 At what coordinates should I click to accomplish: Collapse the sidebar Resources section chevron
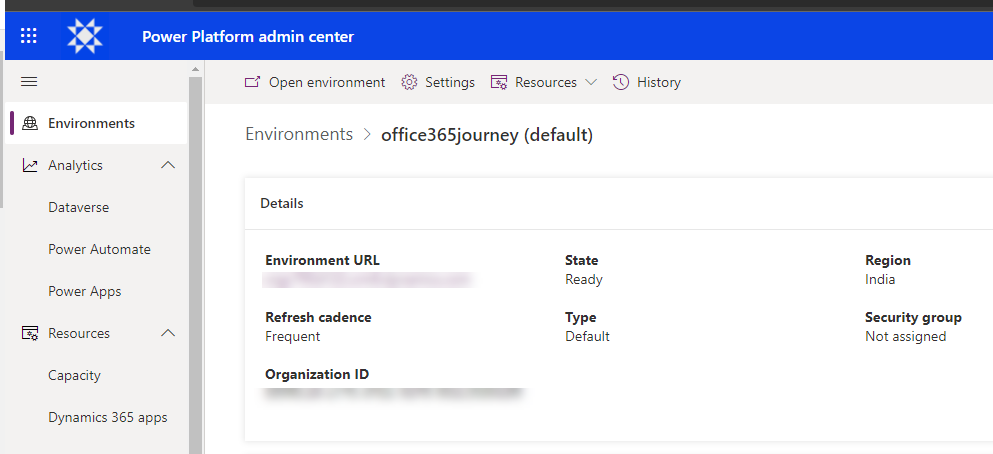click(x=168, y=334)
